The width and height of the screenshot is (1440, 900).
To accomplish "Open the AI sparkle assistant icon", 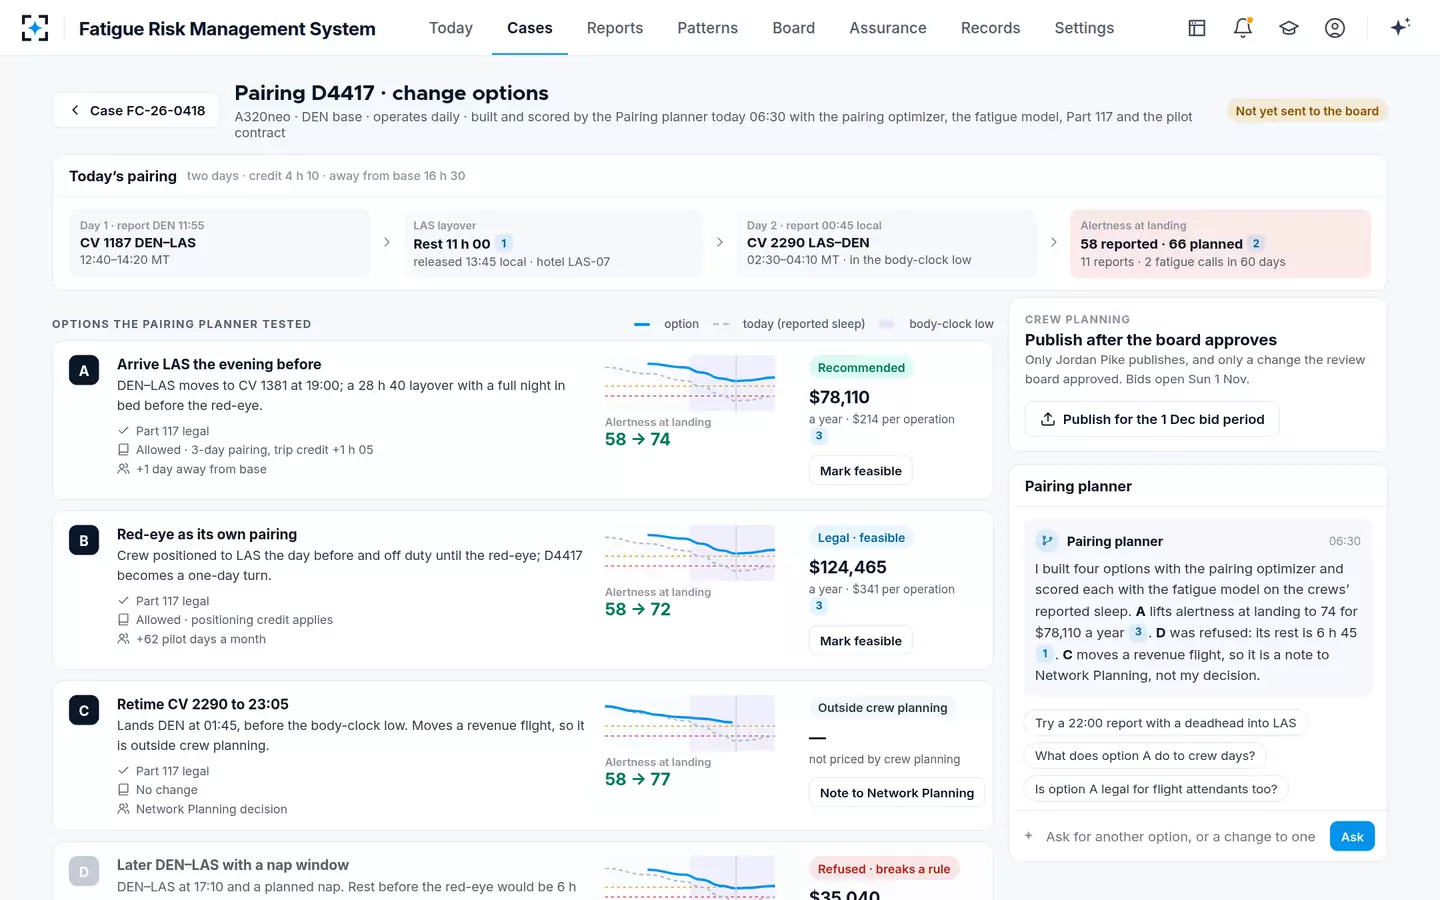I will coord(1400,27).
